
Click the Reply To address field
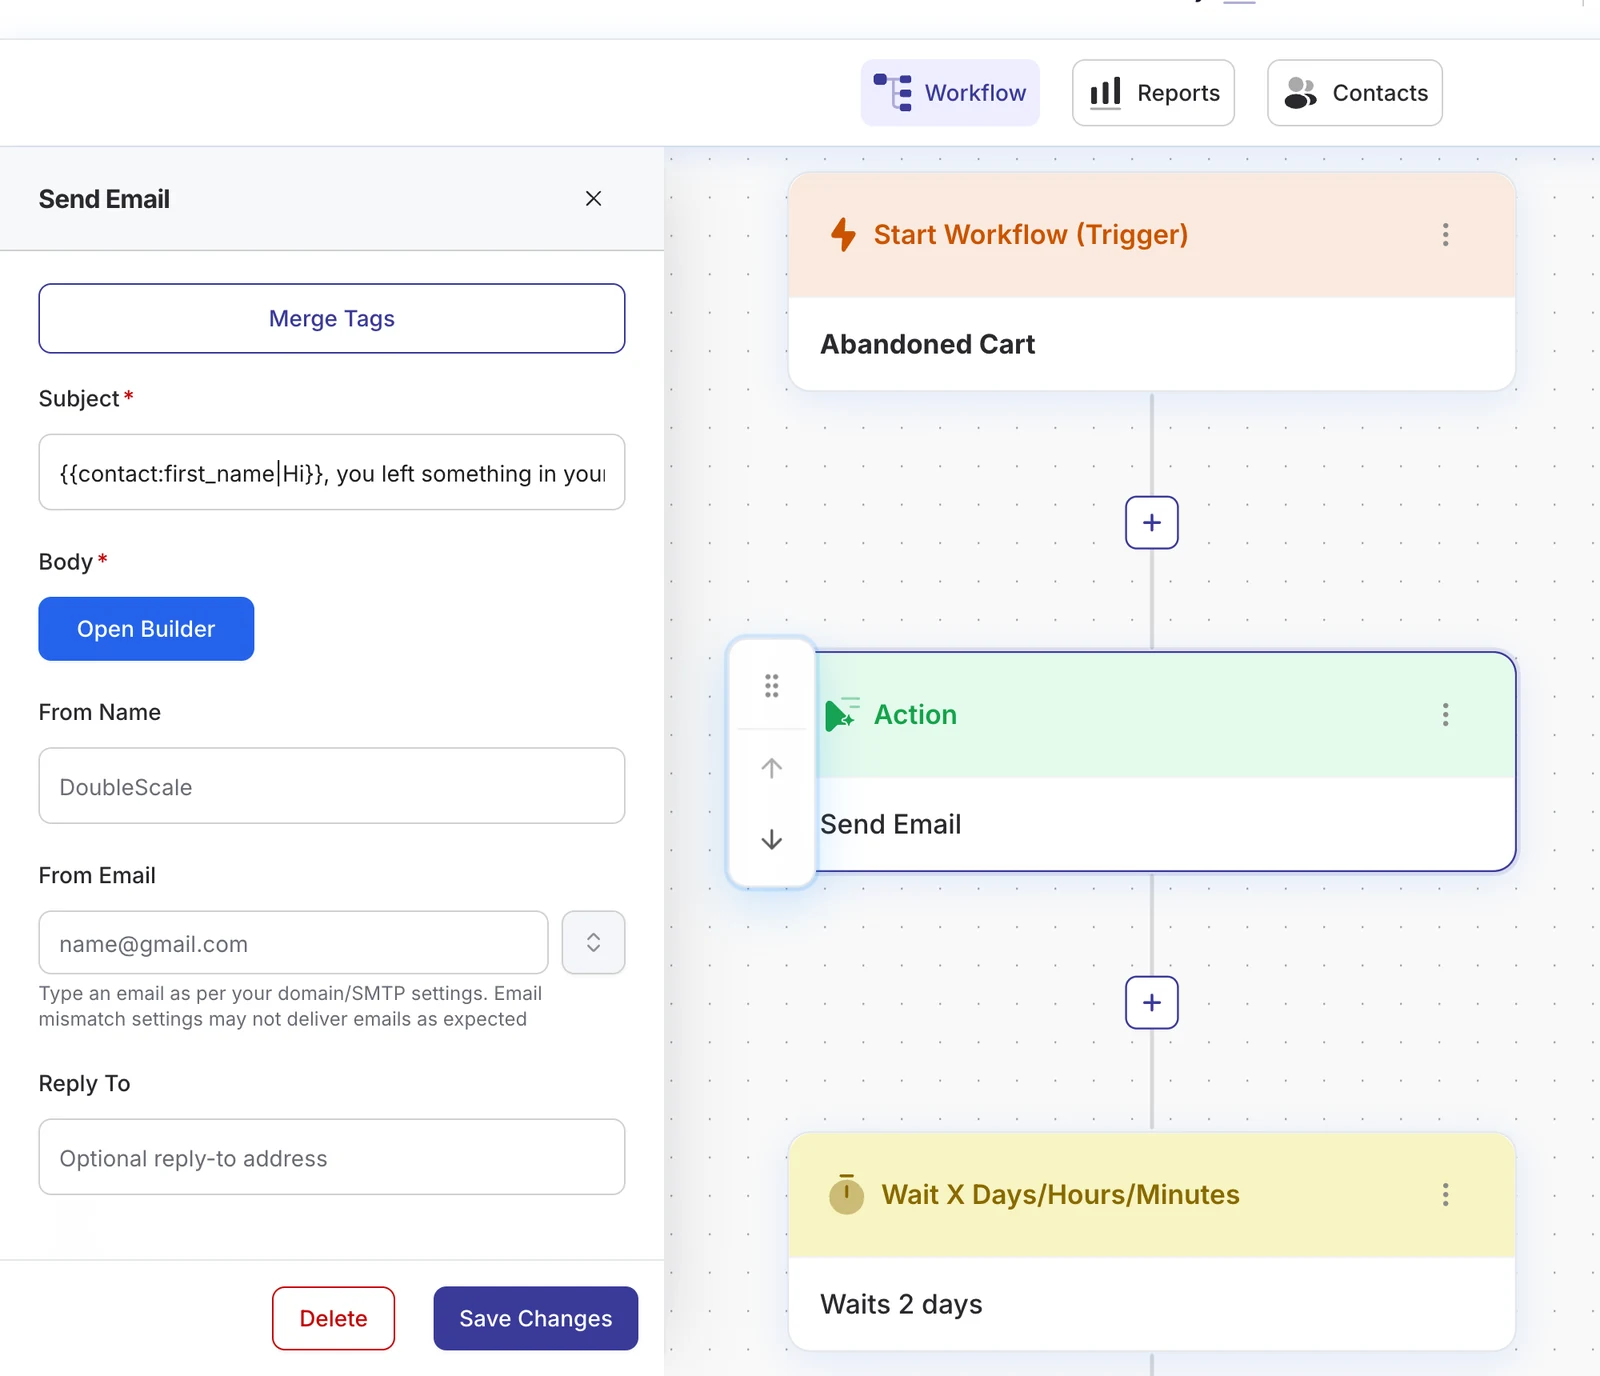pos(332,1157)
